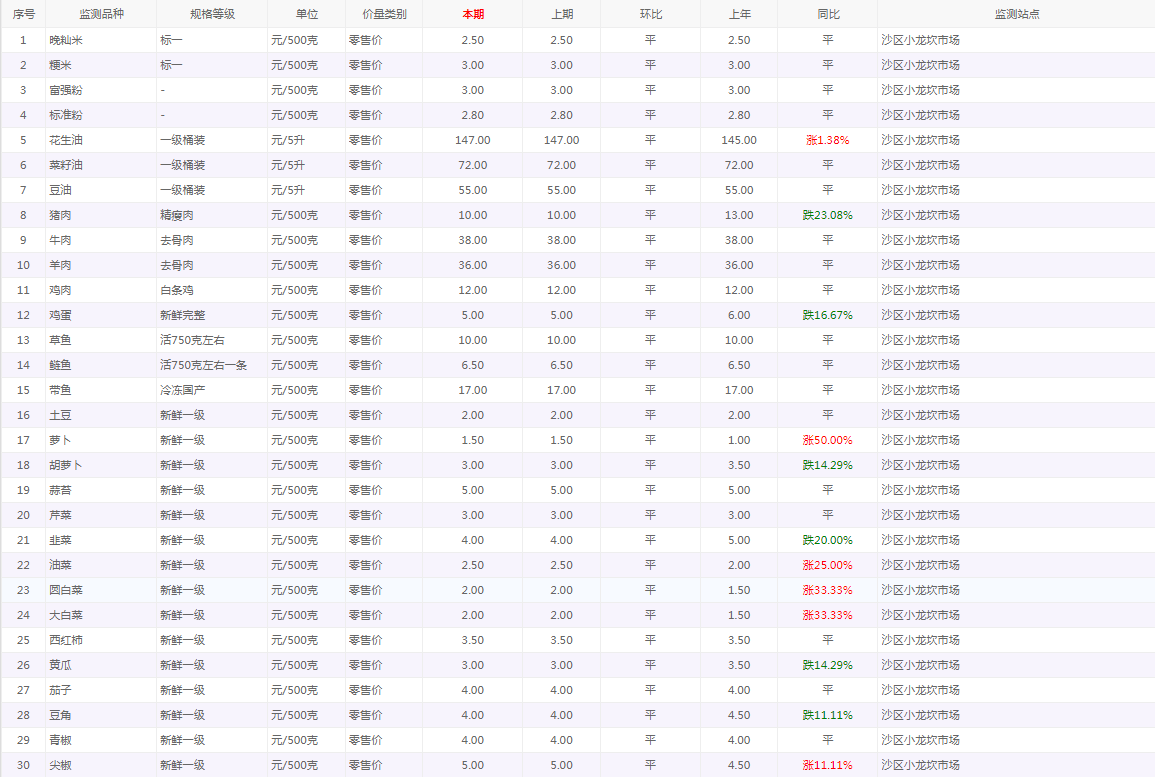Viewport: 1155px width, 777px height.
Task: Click the 跌23.08% cell in 猪肉 row
Action: [827, 215]
